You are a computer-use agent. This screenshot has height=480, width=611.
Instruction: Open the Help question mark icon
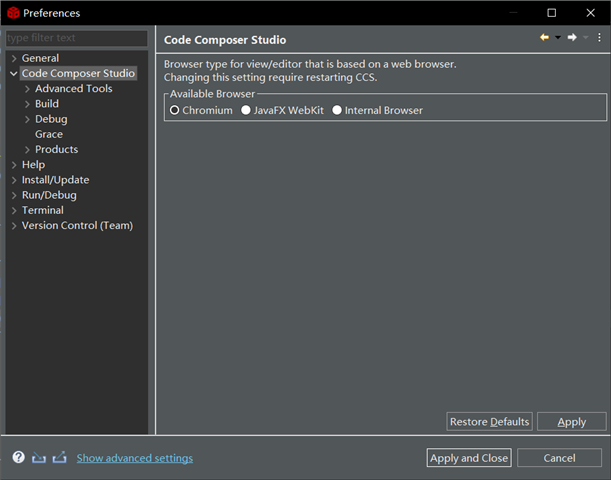pos(18,458)
